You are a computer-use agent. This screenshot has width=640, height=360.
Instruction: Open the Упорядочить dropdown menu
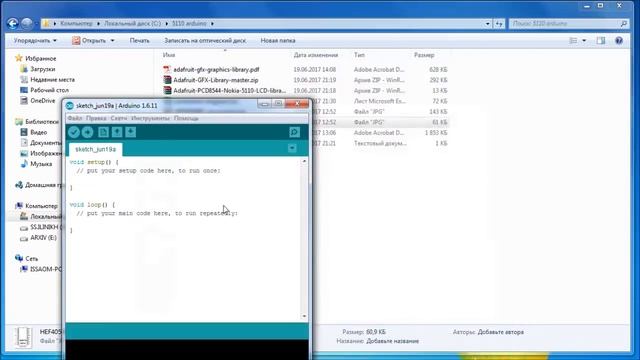click(x=35, y=40)
